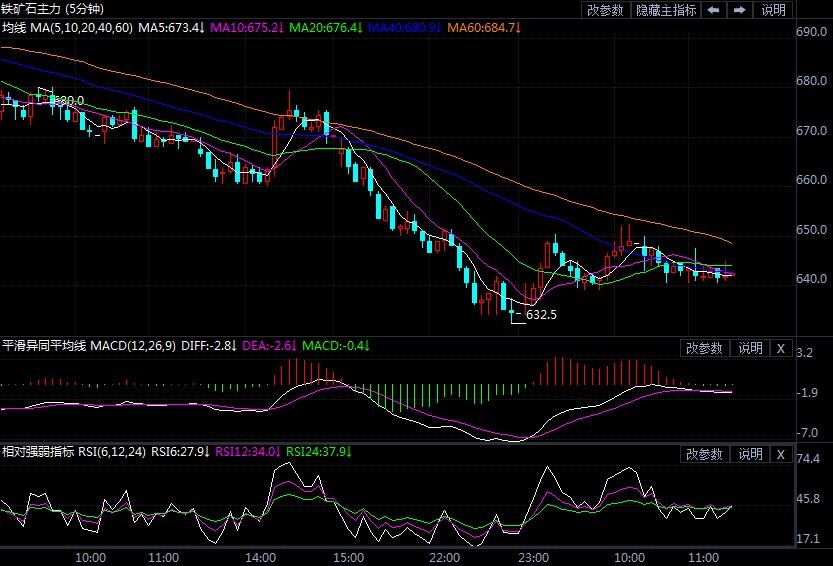
Task: Open RSI panel 说明 description
Action: click(x=750, y=454)
